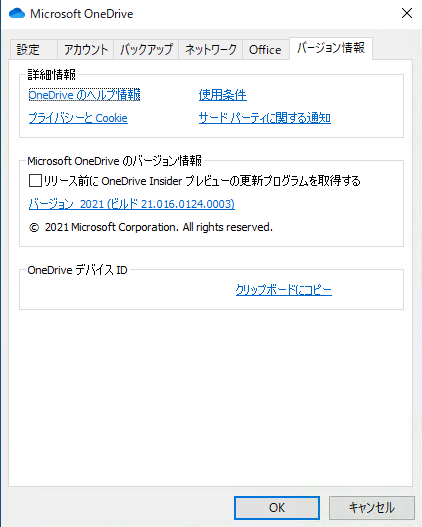
Task: Open the OneDrive のヘルプ情報 link
Action: (x=84, y=95)
